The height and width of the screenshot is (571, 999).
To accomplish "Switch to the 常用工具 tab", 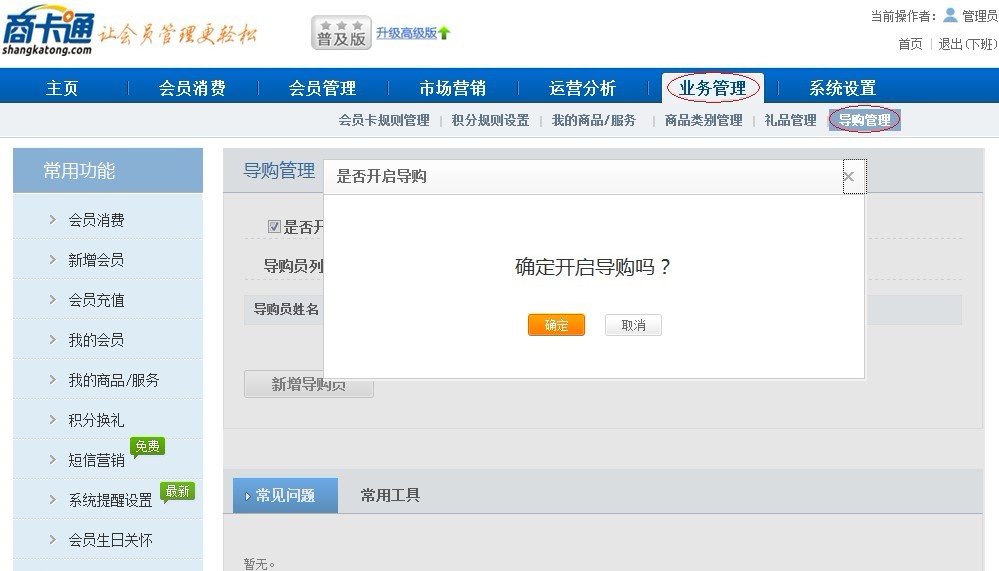I will (390, 495).
